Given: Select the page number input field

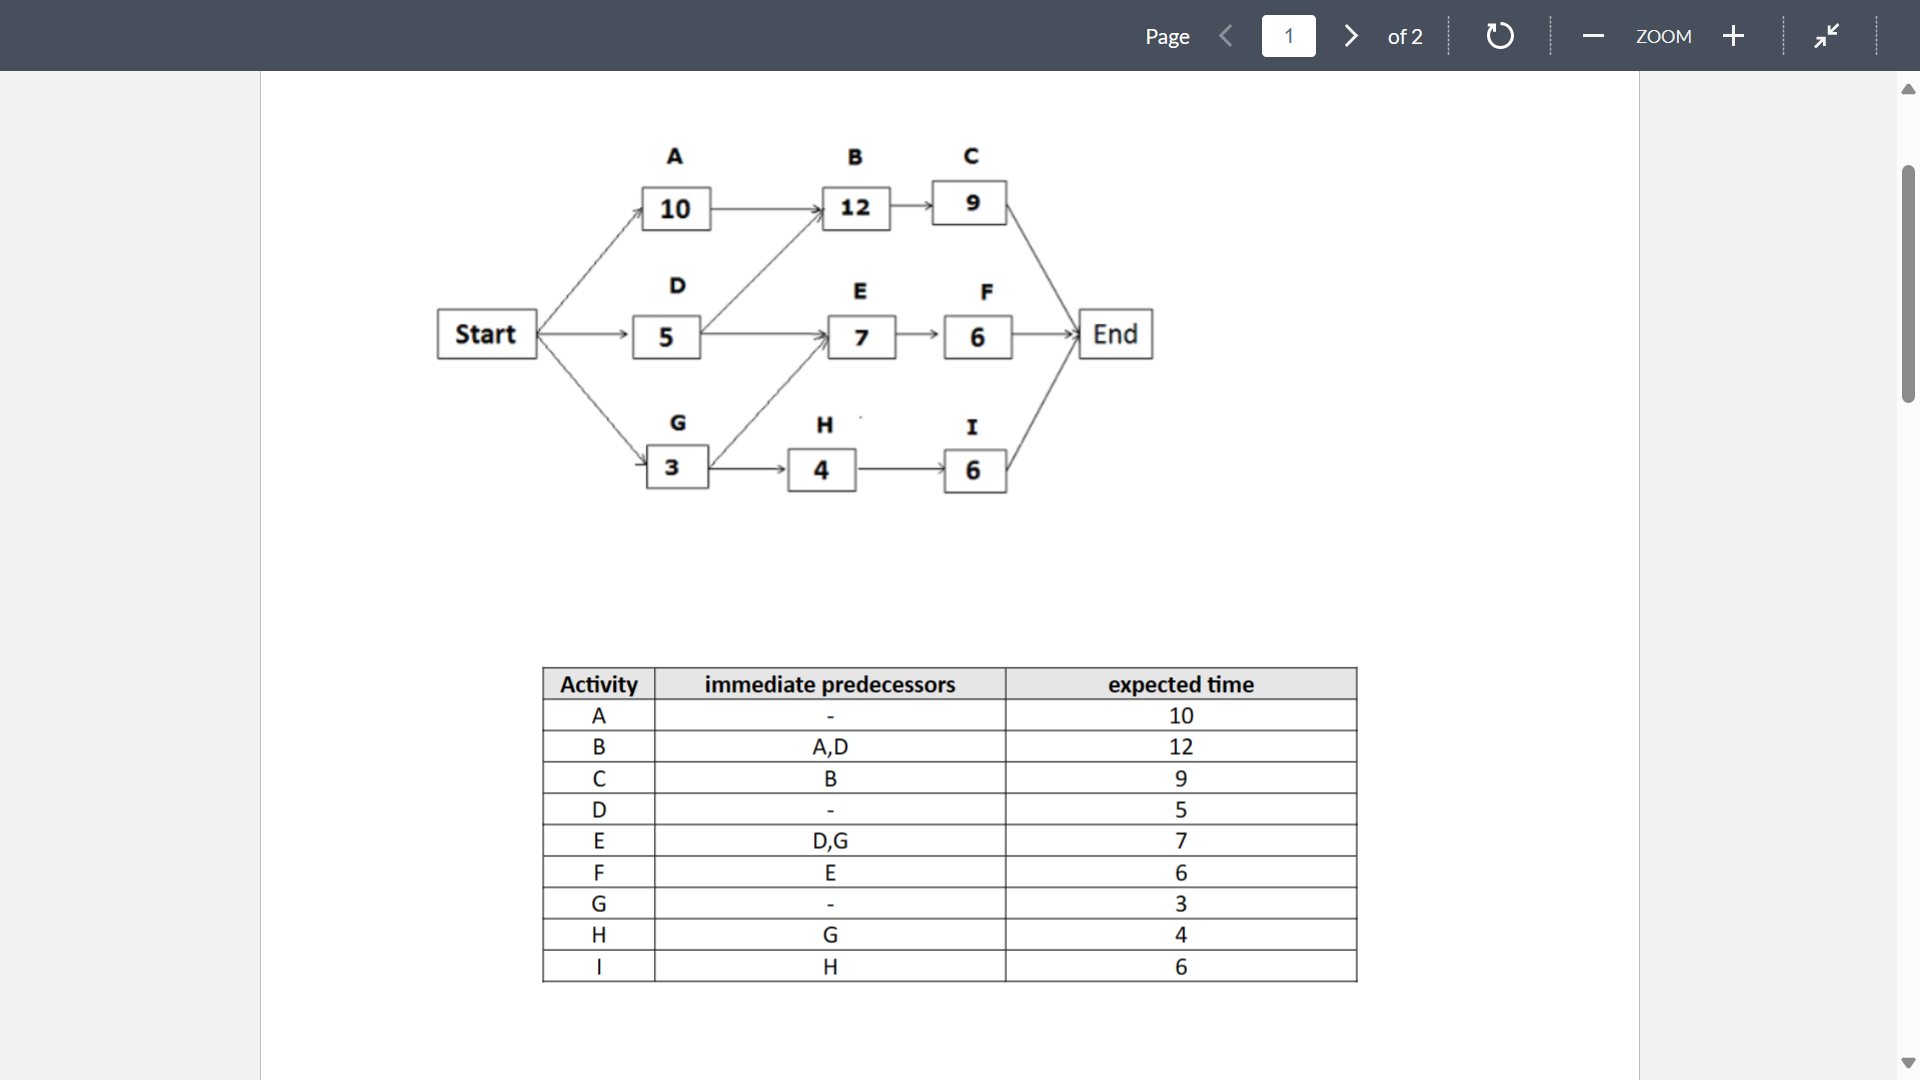Looking at the screenshot, I should coord(1288,35).
